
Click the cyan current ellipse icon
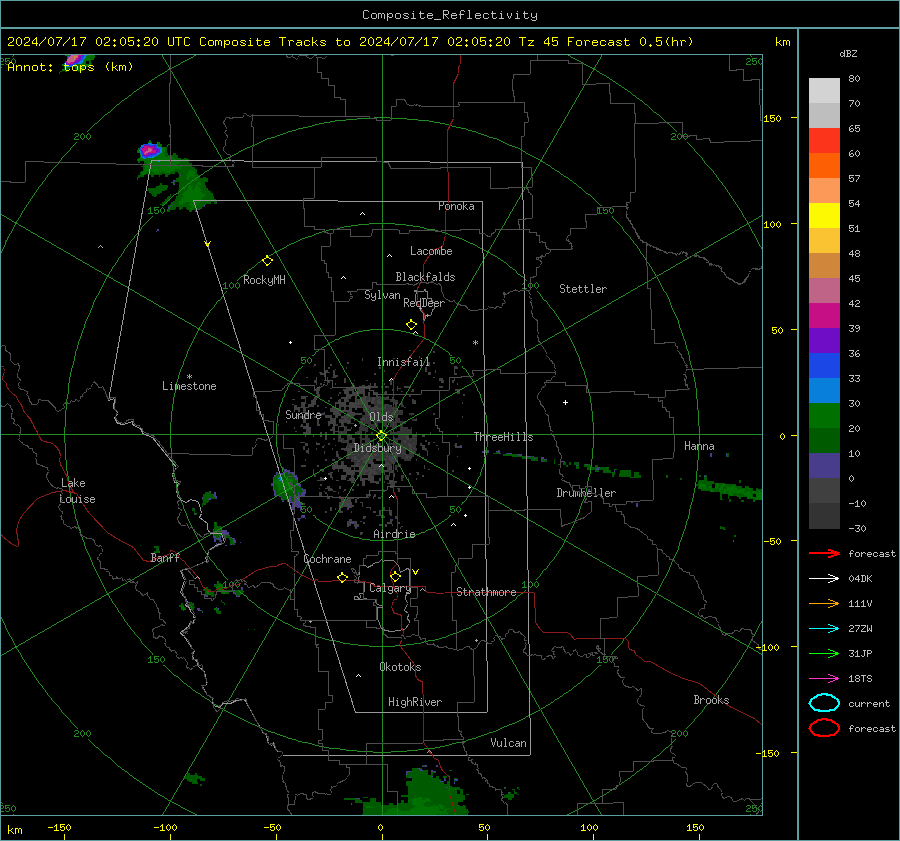tap(824, 703)
